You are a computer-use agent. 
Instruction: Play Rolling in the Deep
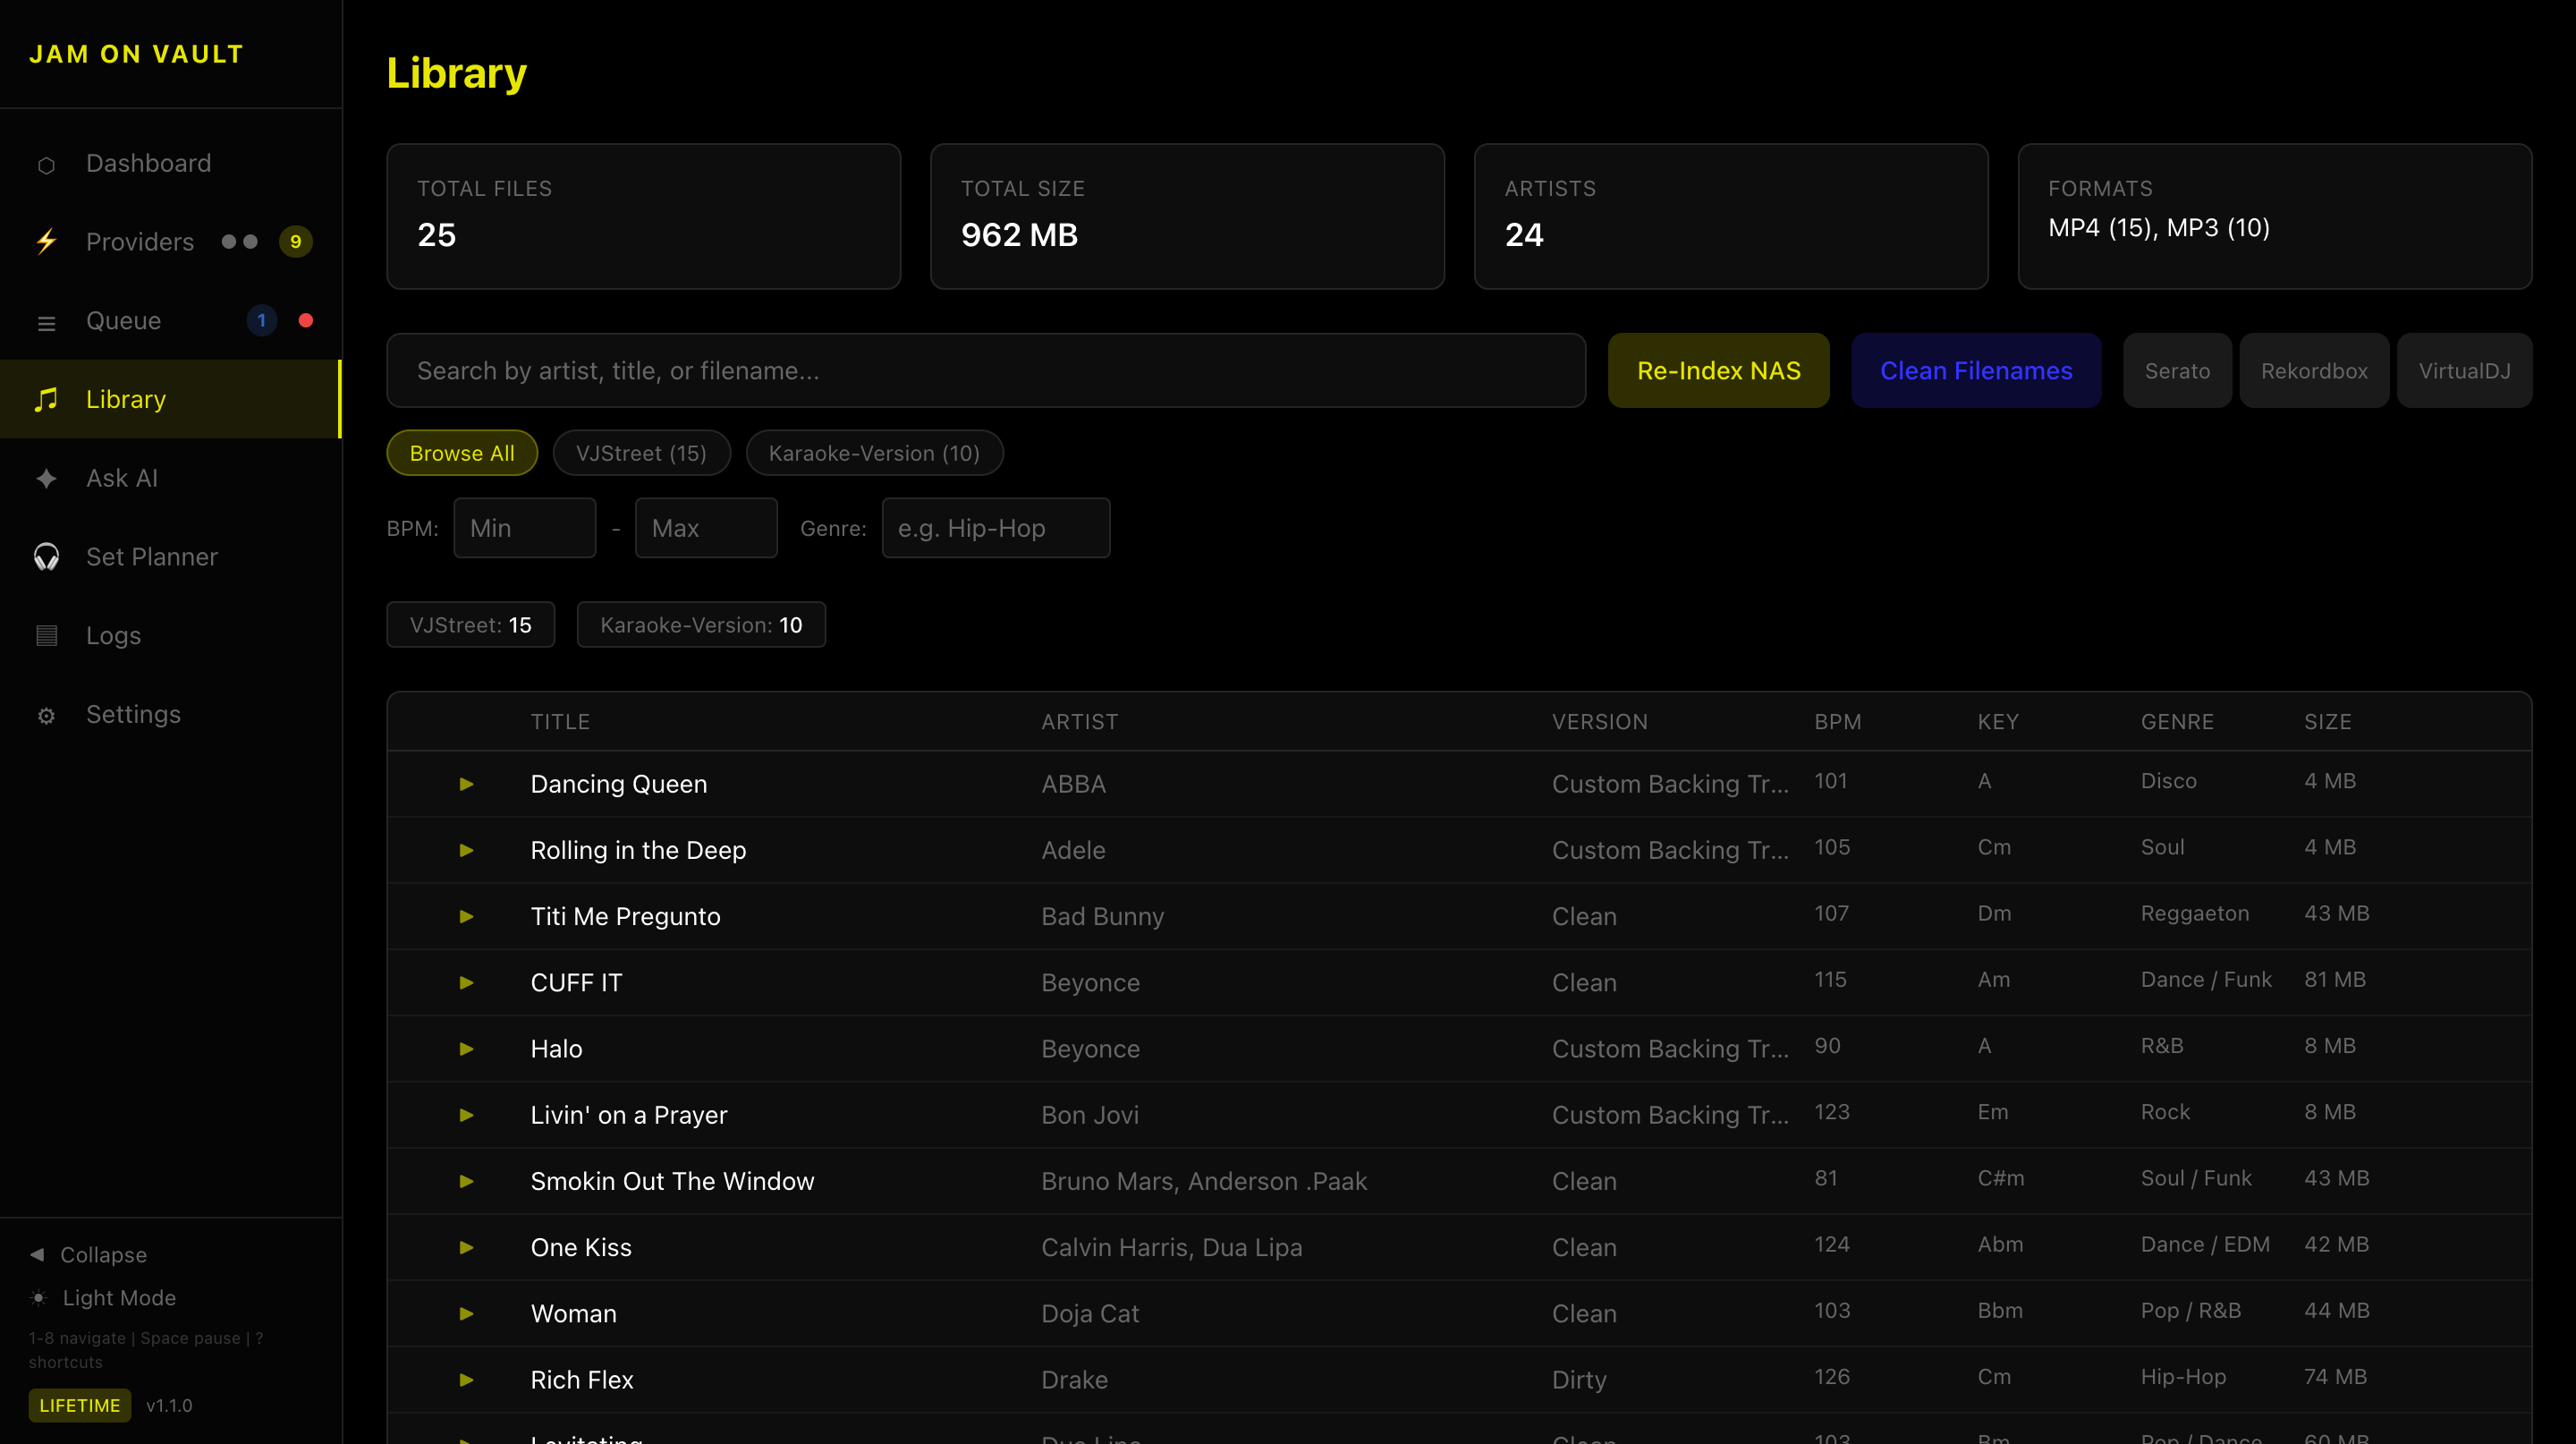466,850
